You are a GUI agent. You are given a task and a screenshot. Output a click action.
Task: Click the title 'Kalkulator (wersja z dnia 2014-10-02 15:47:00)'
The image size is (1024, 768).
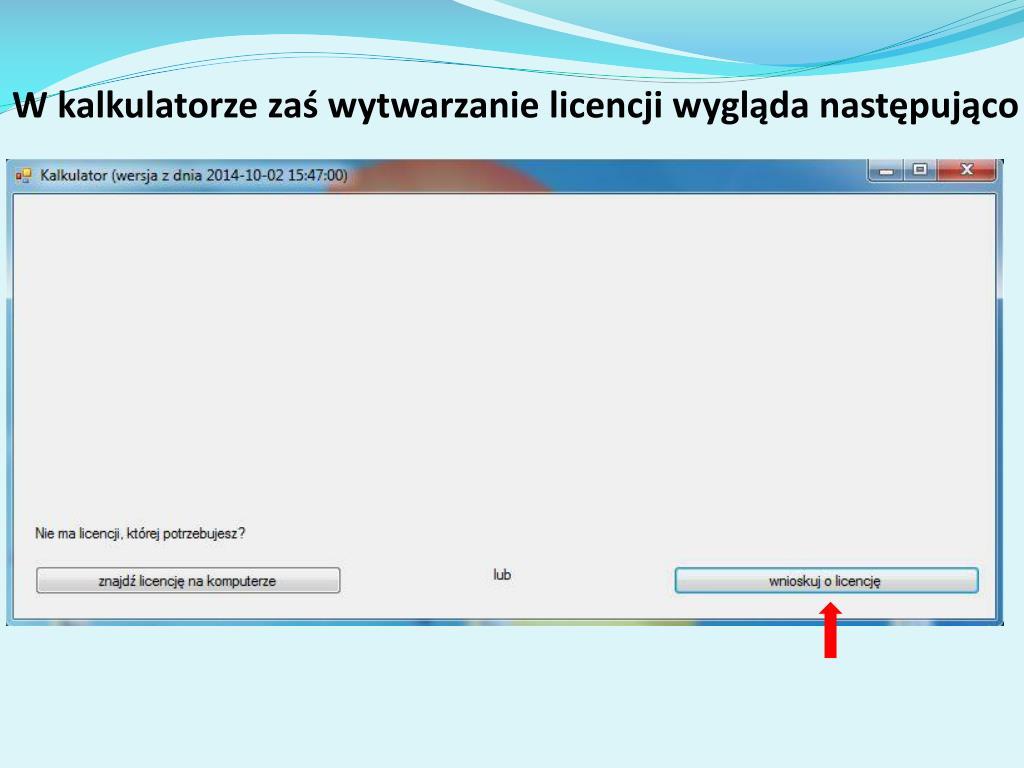click(x=194, y=176)
